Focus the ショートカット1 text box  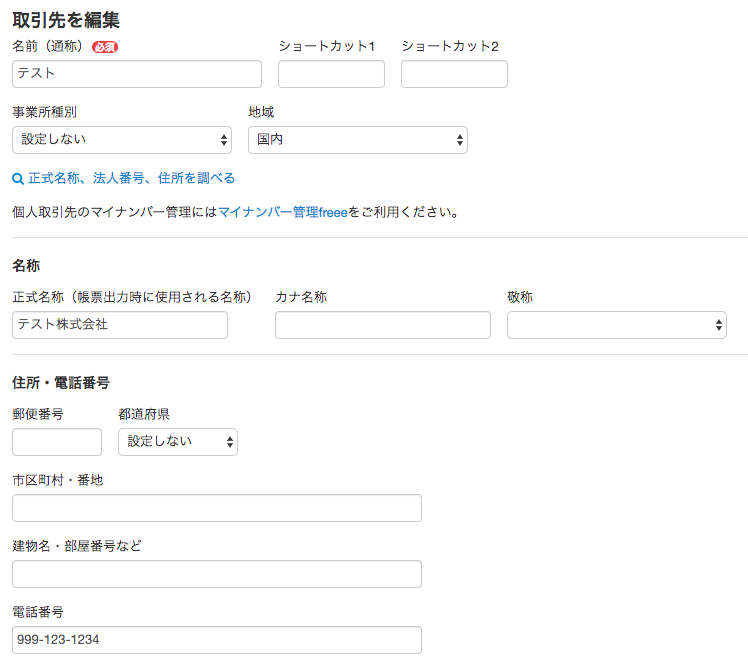click(331, 74)
